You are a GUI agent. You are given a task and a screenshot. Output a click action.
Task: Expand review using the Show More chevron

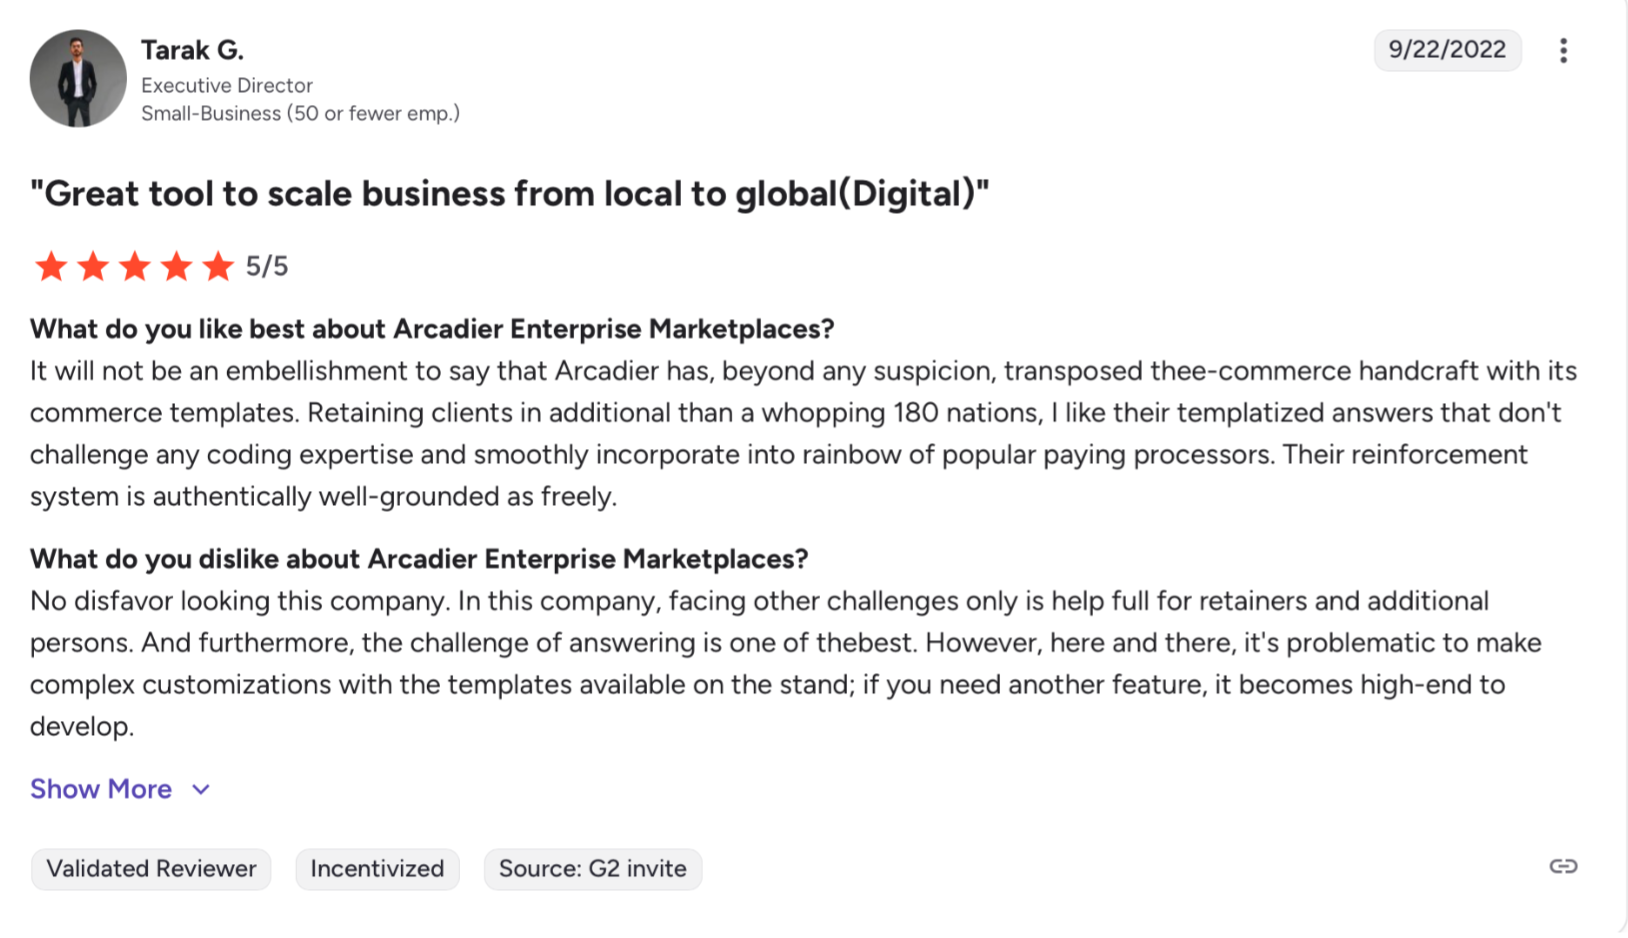[x=201, y=790]
